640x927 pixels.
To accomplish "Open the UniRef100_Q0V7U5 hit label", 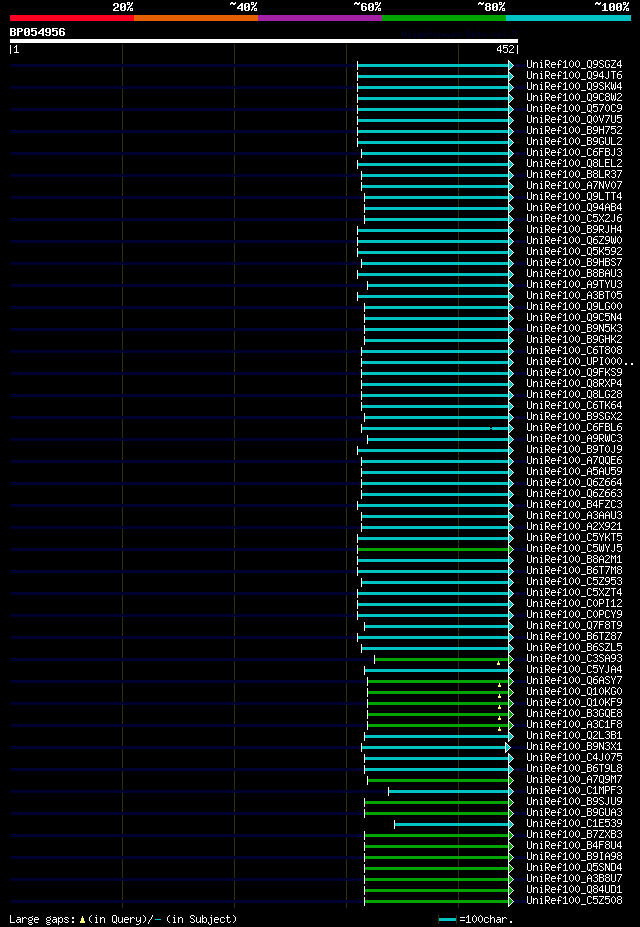I will 574,119.
